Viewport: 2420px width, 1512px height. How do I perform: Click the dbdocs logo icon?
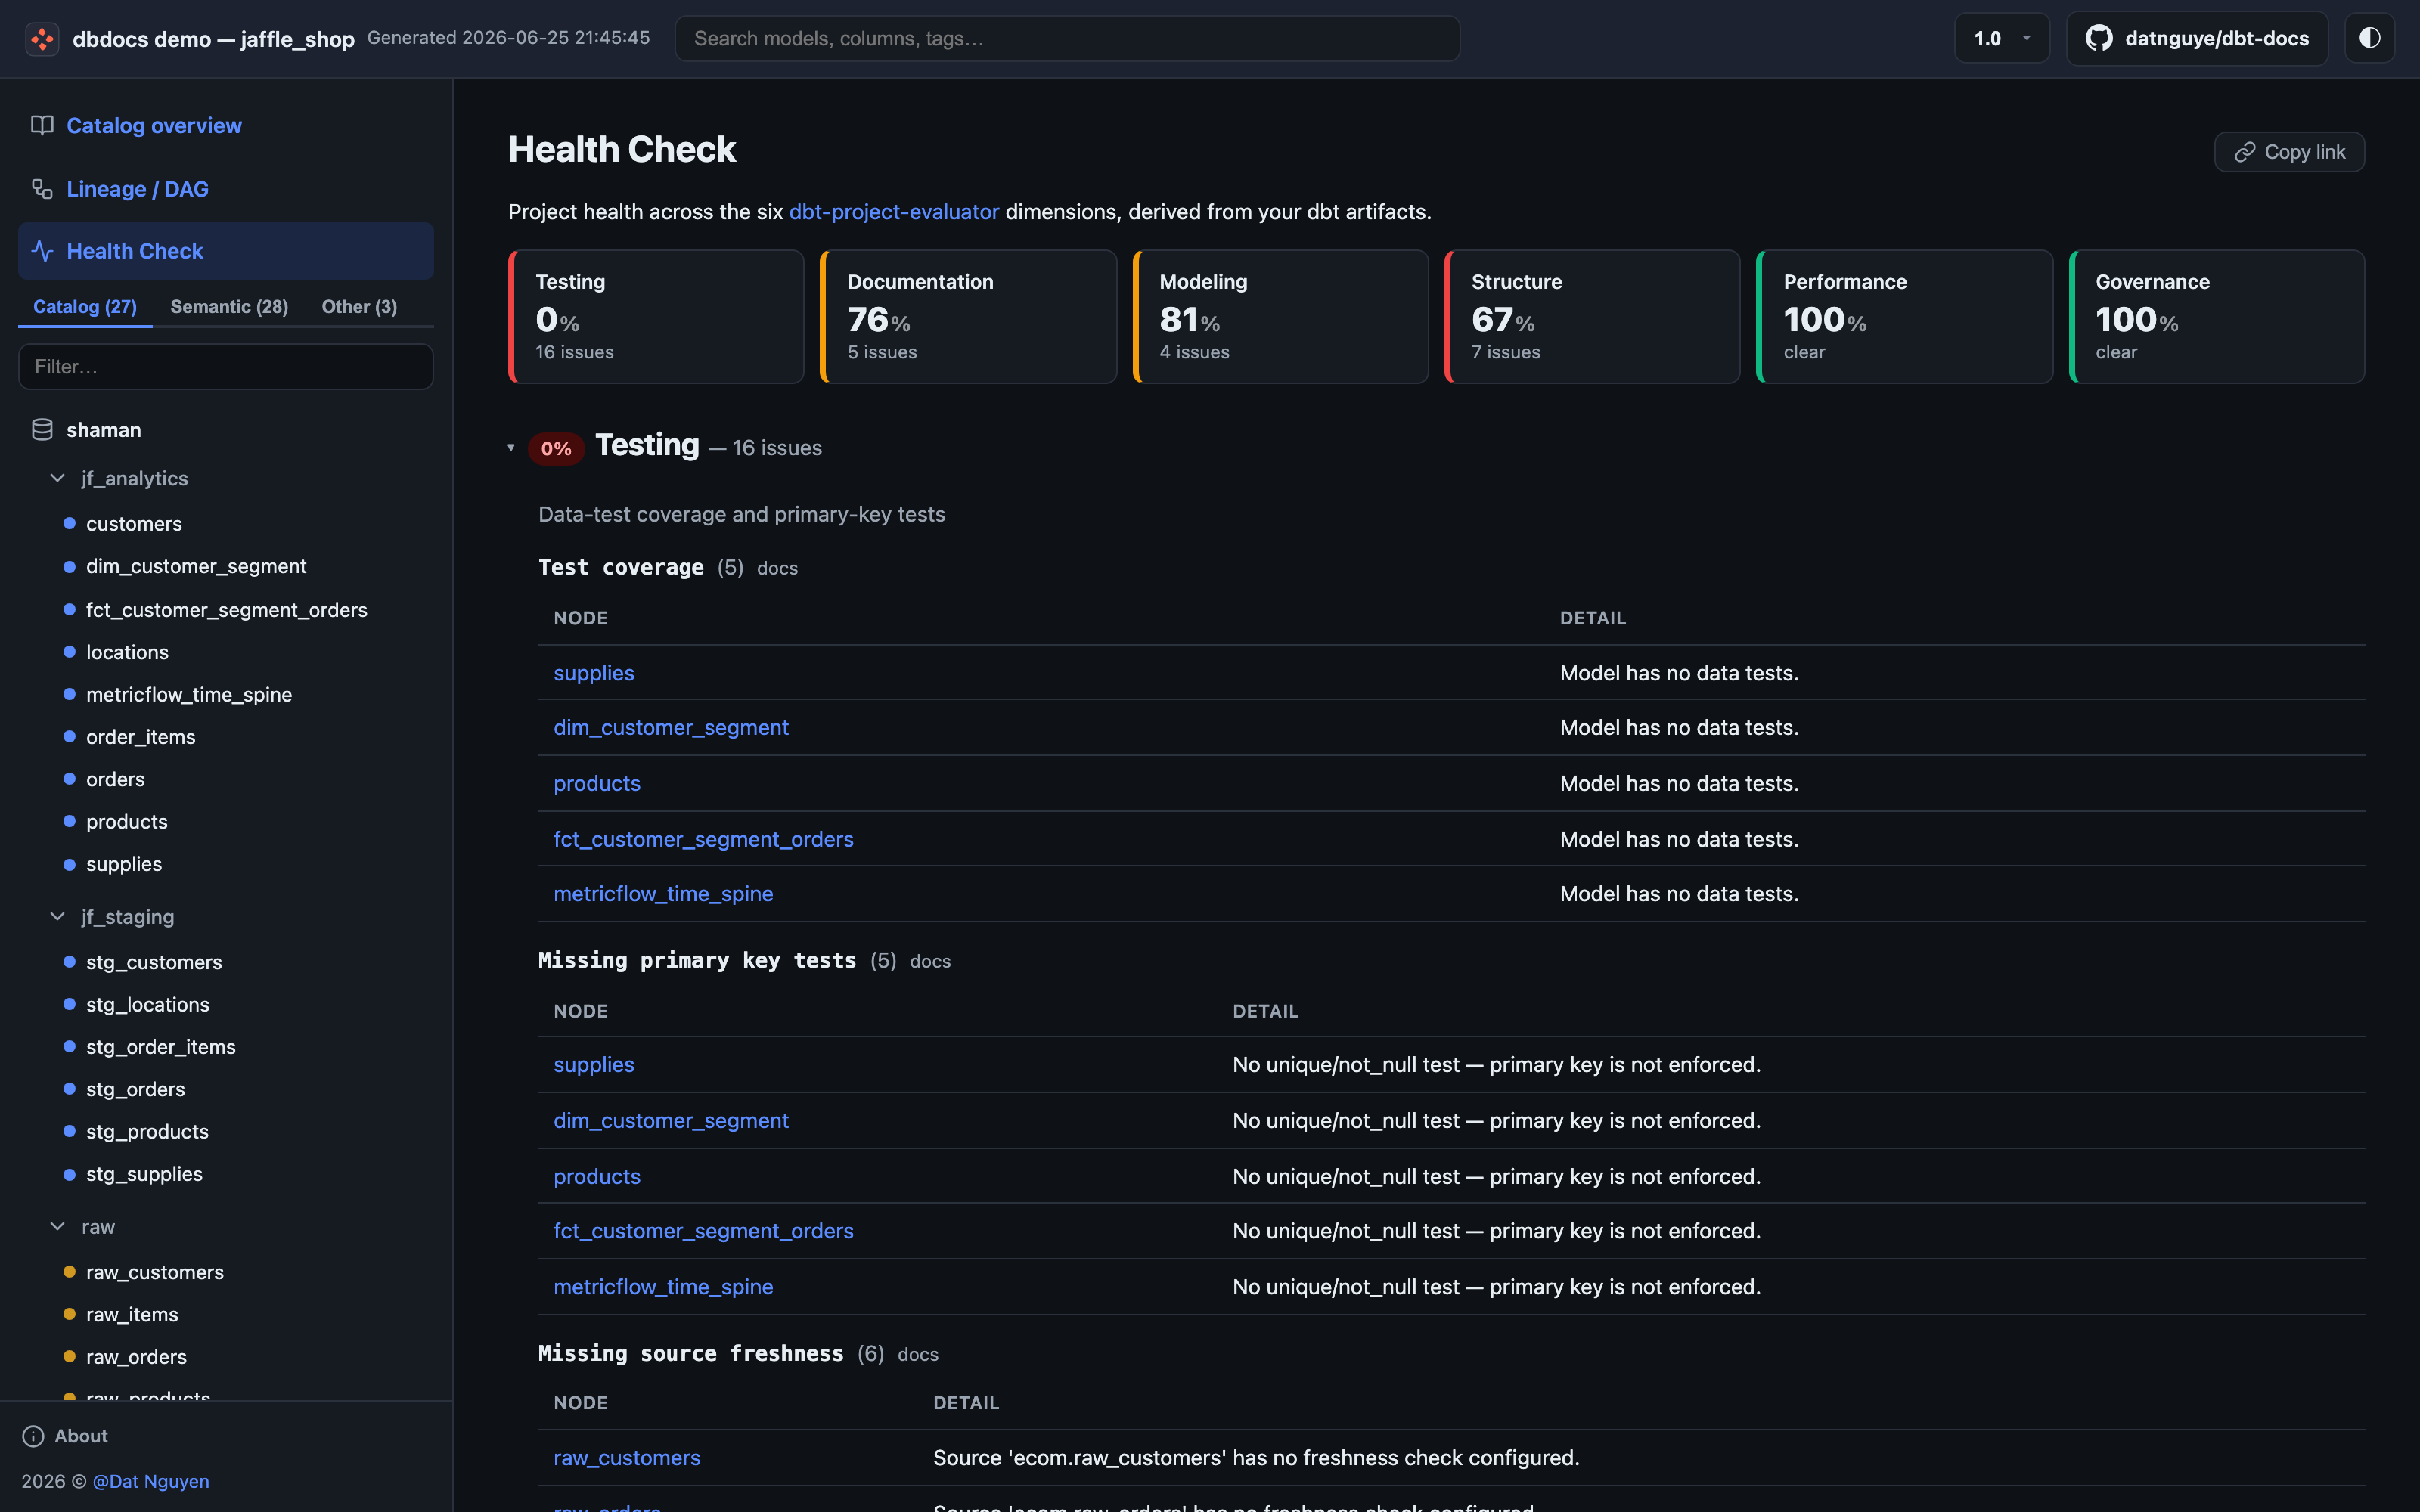(x=42, y=39)
